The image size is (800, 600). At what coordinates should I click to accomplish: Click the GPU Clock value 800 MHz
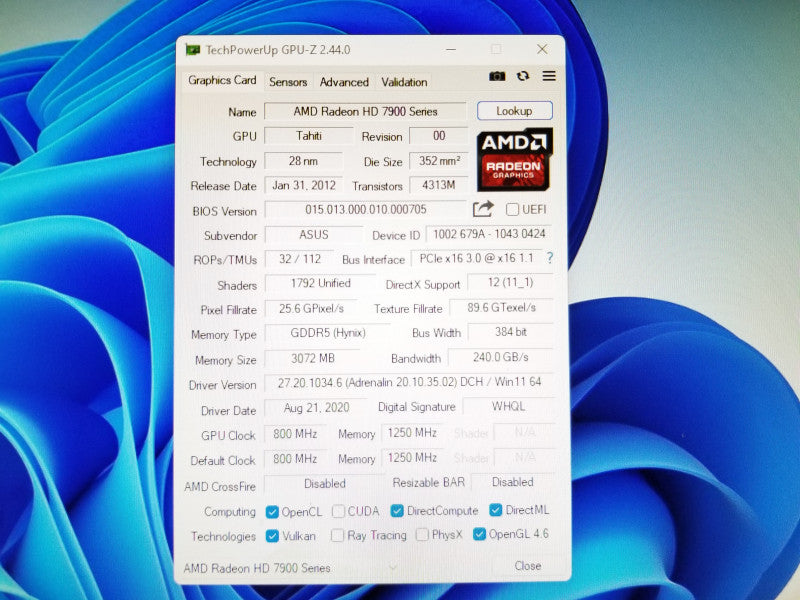(295, 434)
